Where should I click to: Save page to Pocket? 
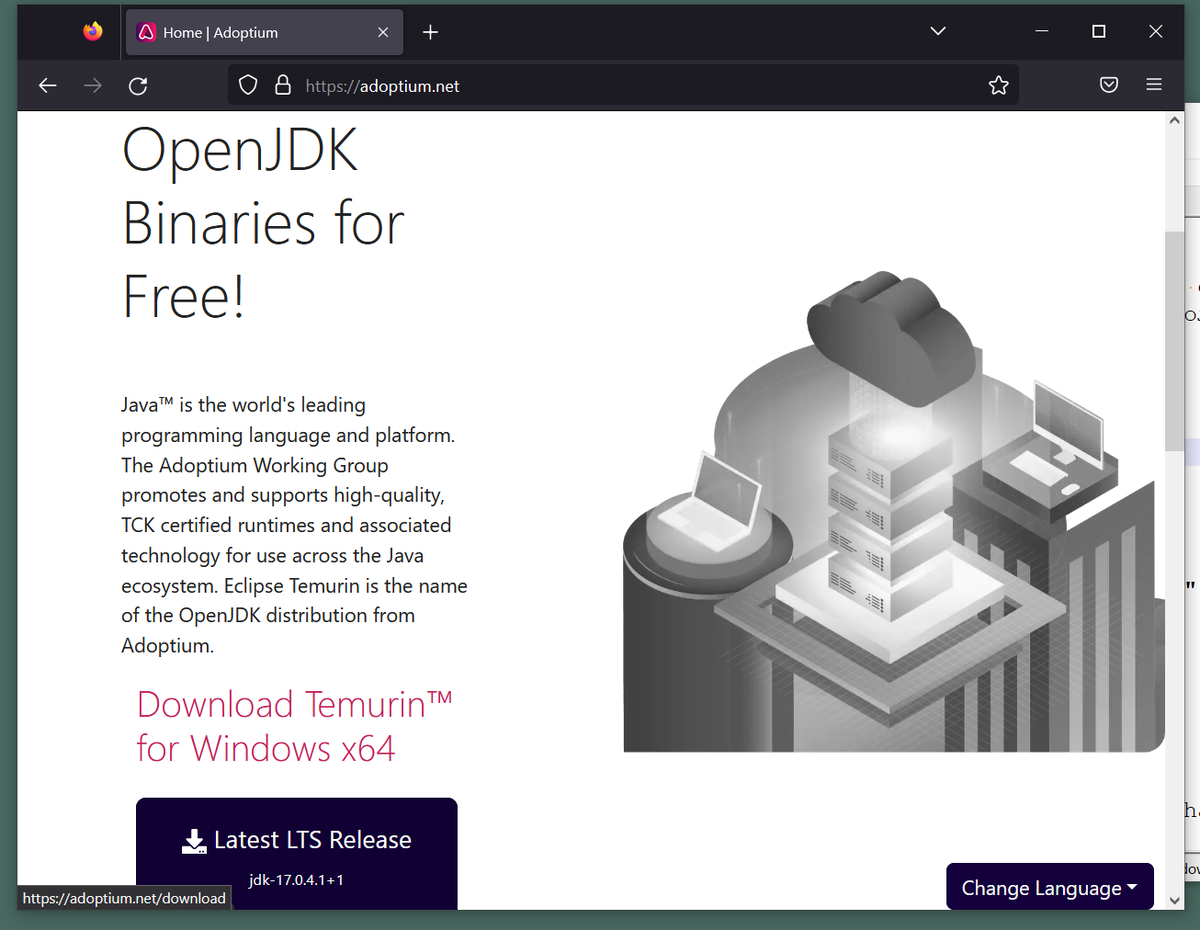point(1109,86)
